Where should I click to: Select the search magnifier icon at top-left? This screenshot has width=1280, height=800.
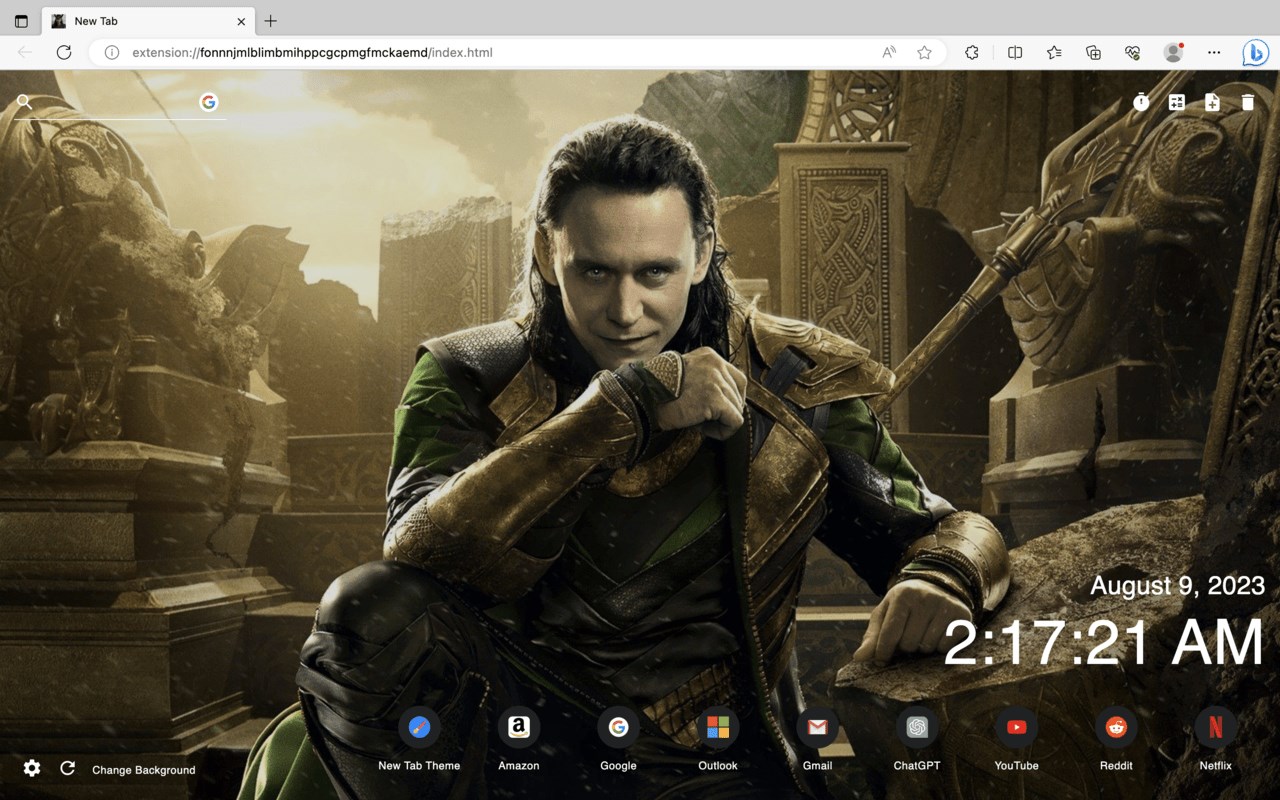[x=24, y=102]
